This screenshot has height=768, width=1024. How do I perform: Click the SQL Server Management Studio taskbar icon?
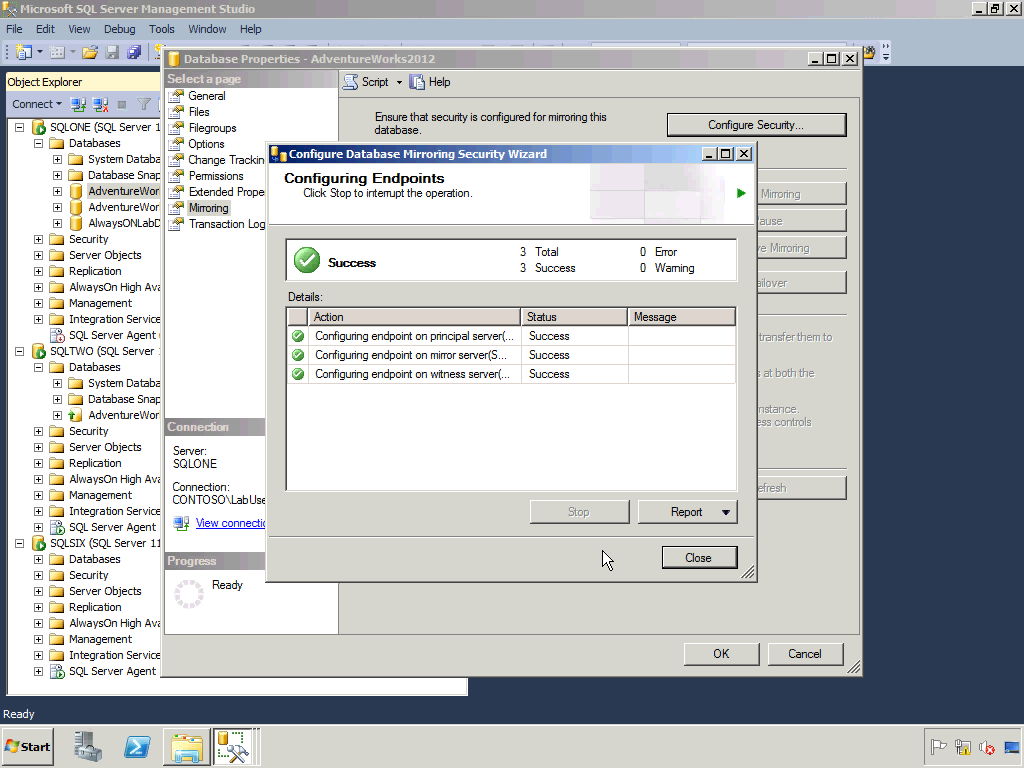(x=233, y=746)
